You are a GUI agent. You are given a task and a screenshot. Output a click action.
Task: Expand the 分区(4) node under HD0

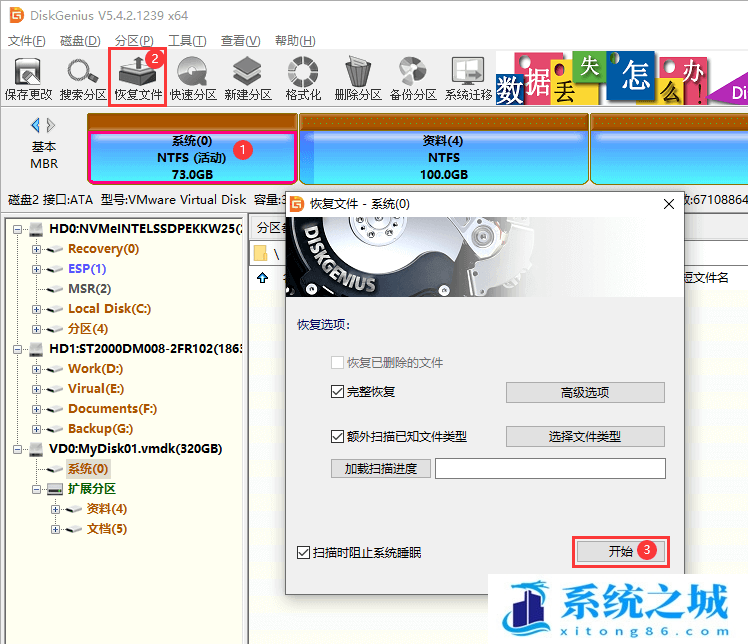[x=36, y=329]
